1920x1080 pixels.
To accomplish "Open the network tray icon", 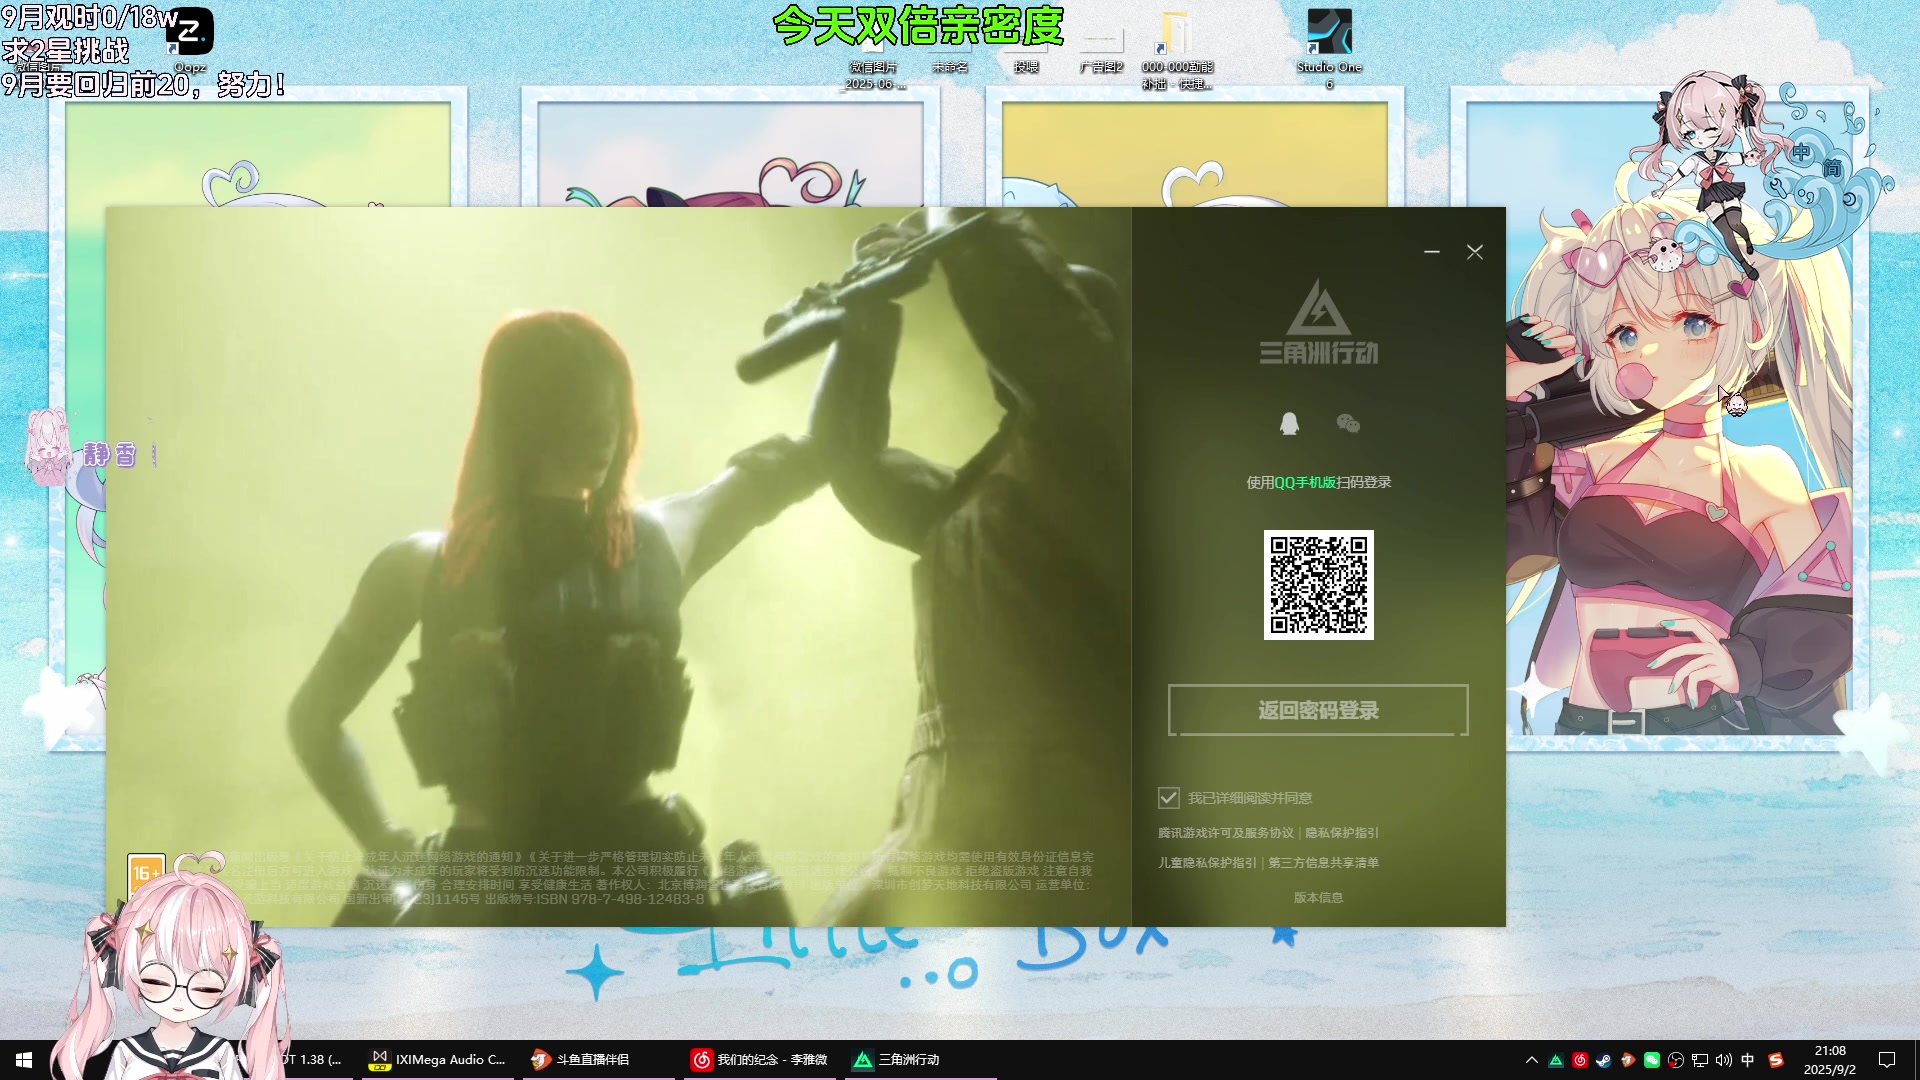I will pos(1700,1060).
